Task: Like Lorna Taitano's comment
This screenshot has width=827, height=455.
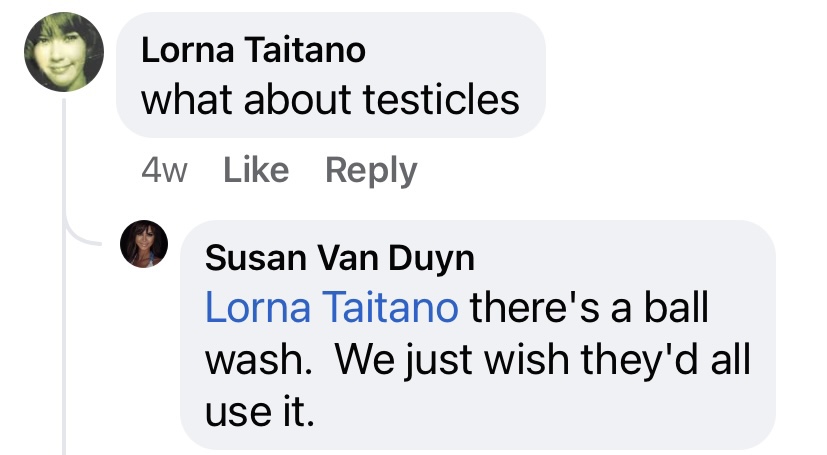Action: point(256,171)
